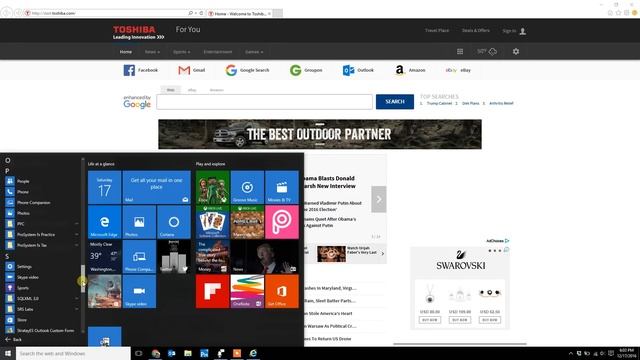
Task: Open the page settings gear icon
Action: coord(516,52)
